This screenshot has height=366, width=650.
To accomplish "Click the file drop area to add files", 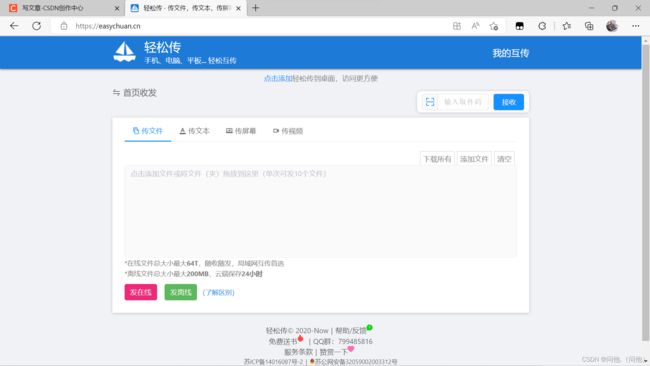I will 320,211.
